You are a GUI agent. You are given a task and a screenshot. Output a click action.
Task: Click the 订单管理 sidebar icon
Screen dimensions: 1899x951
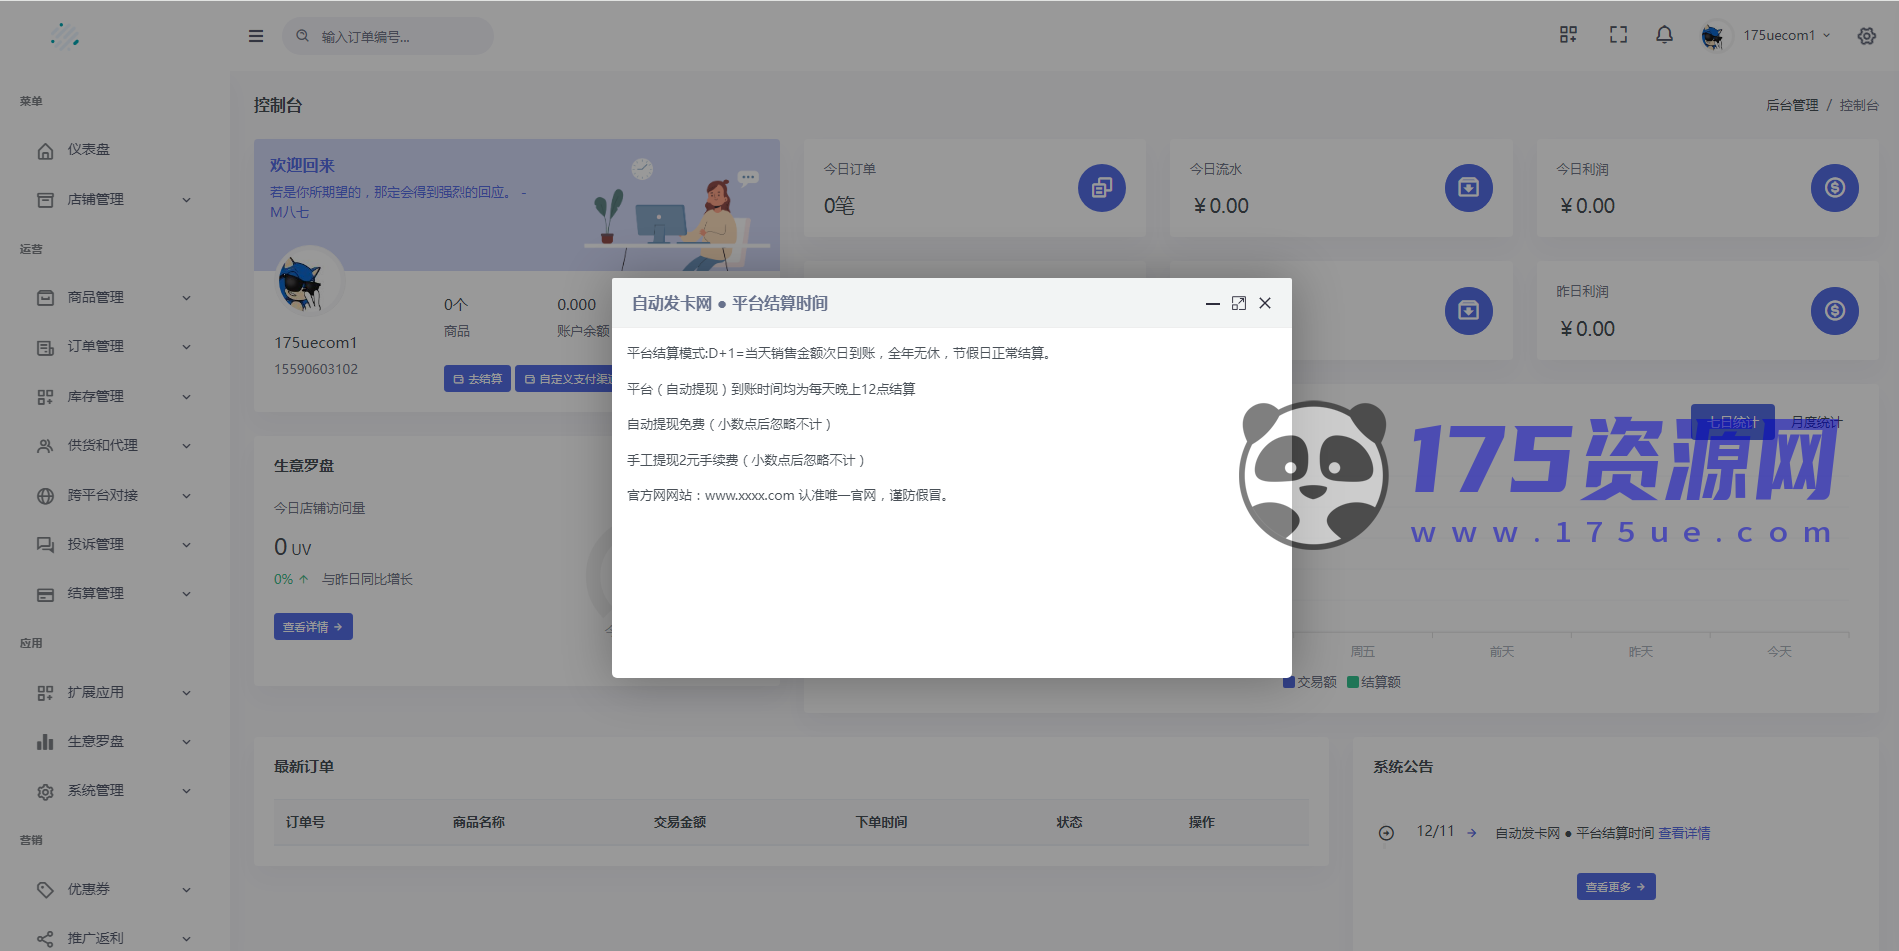tap(45, 347)
